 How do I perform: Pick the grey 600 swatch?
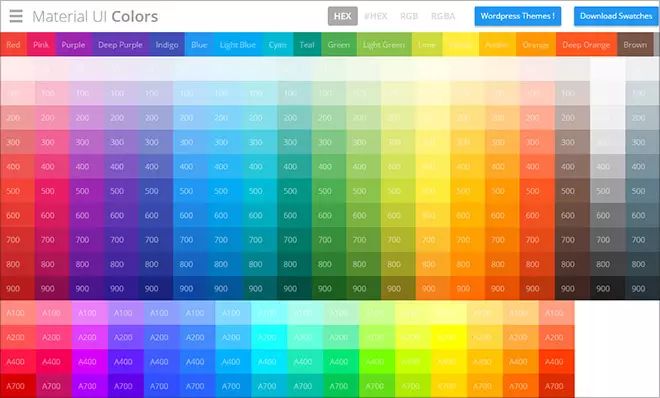[607, 215]
